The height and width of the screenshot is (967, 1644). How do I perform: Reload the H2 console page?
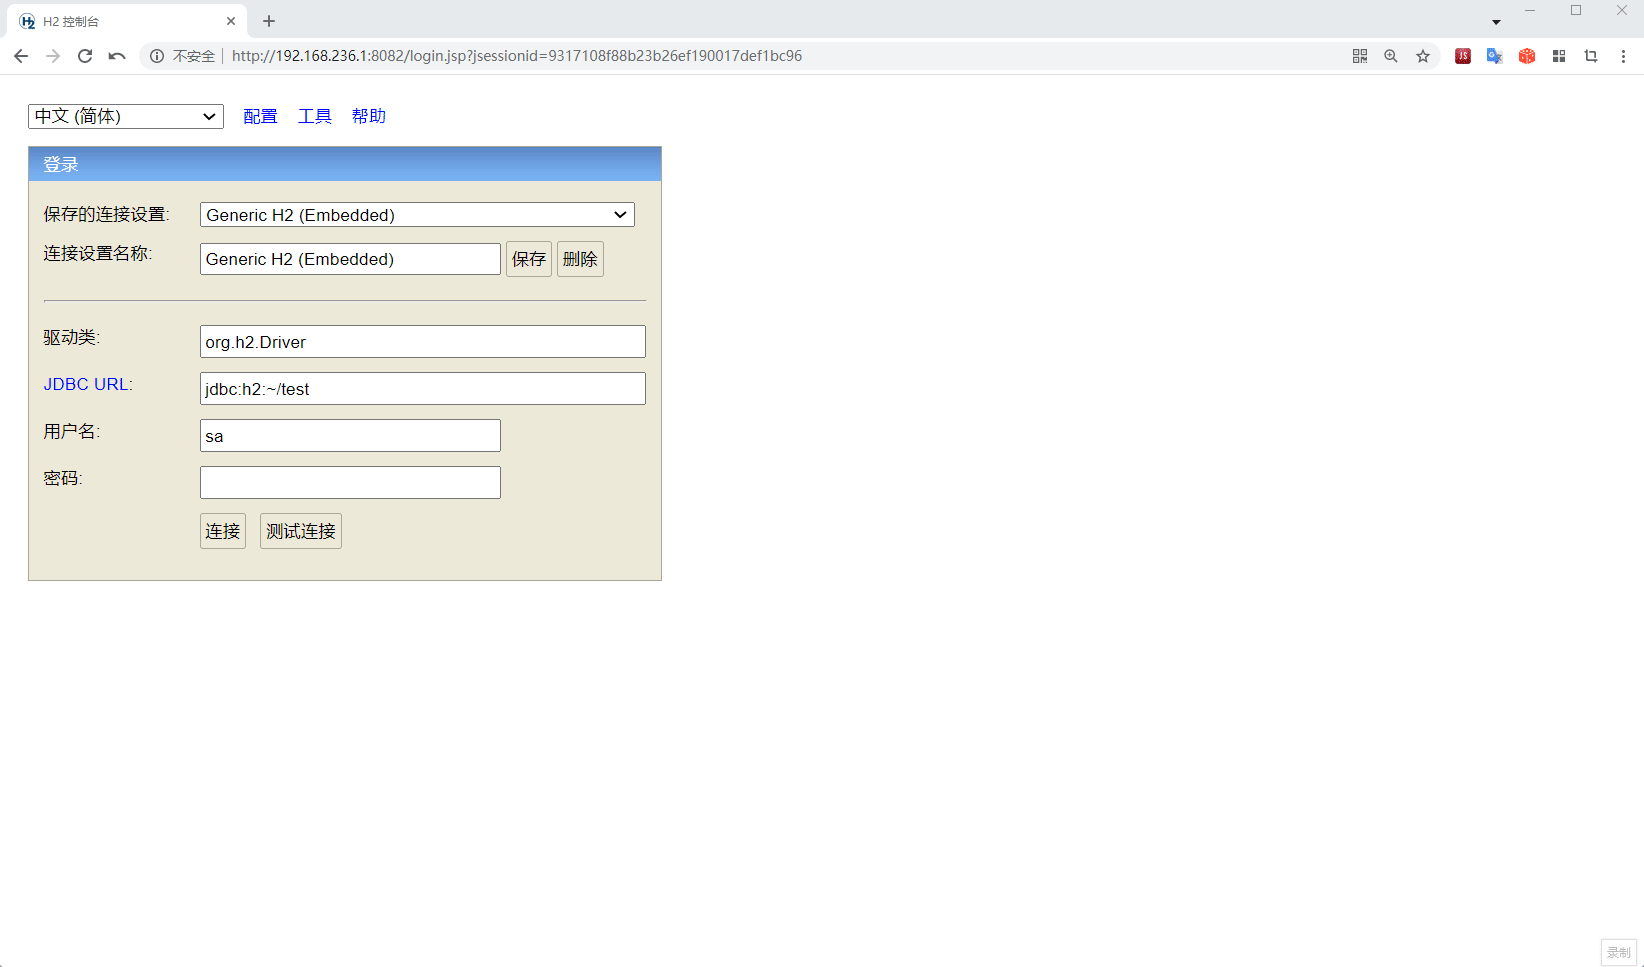[85, 56]
